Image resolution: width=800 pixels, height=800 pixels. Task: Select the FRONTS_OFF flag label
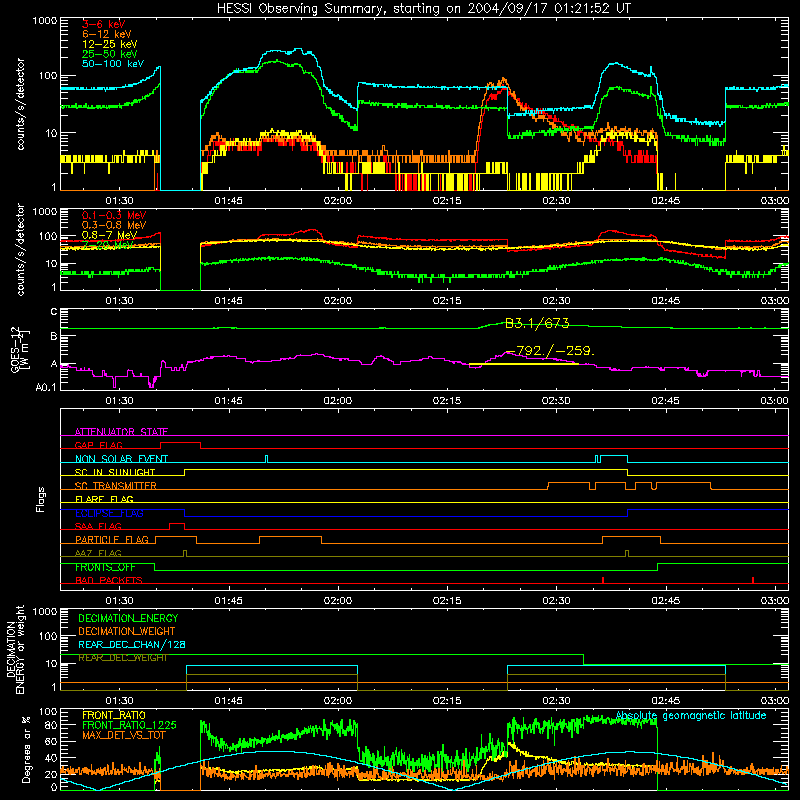click(105, 567)
